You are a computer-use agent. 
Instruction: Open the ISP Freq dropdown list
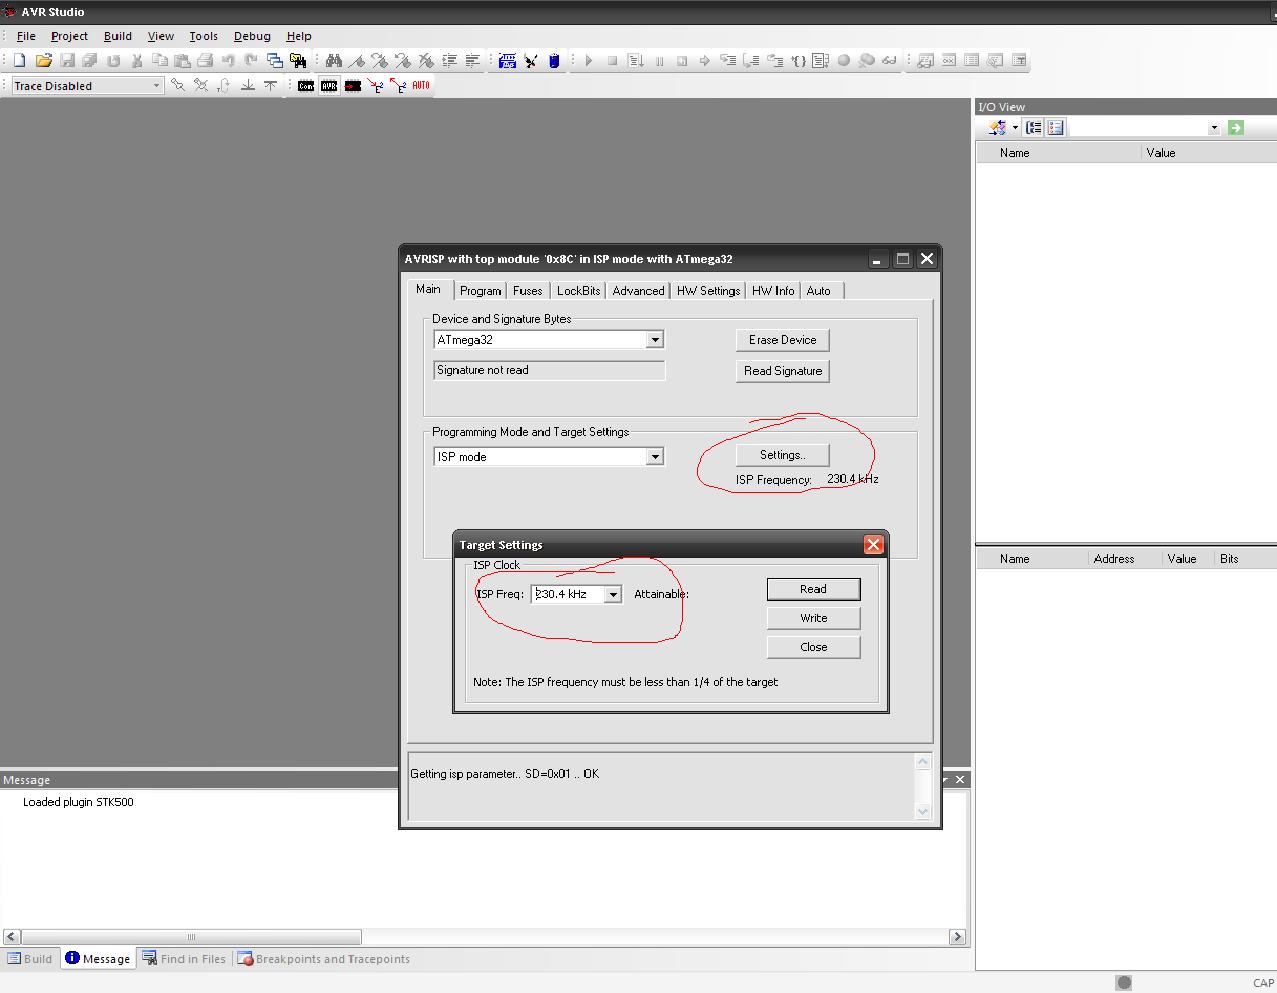point(613,595)
